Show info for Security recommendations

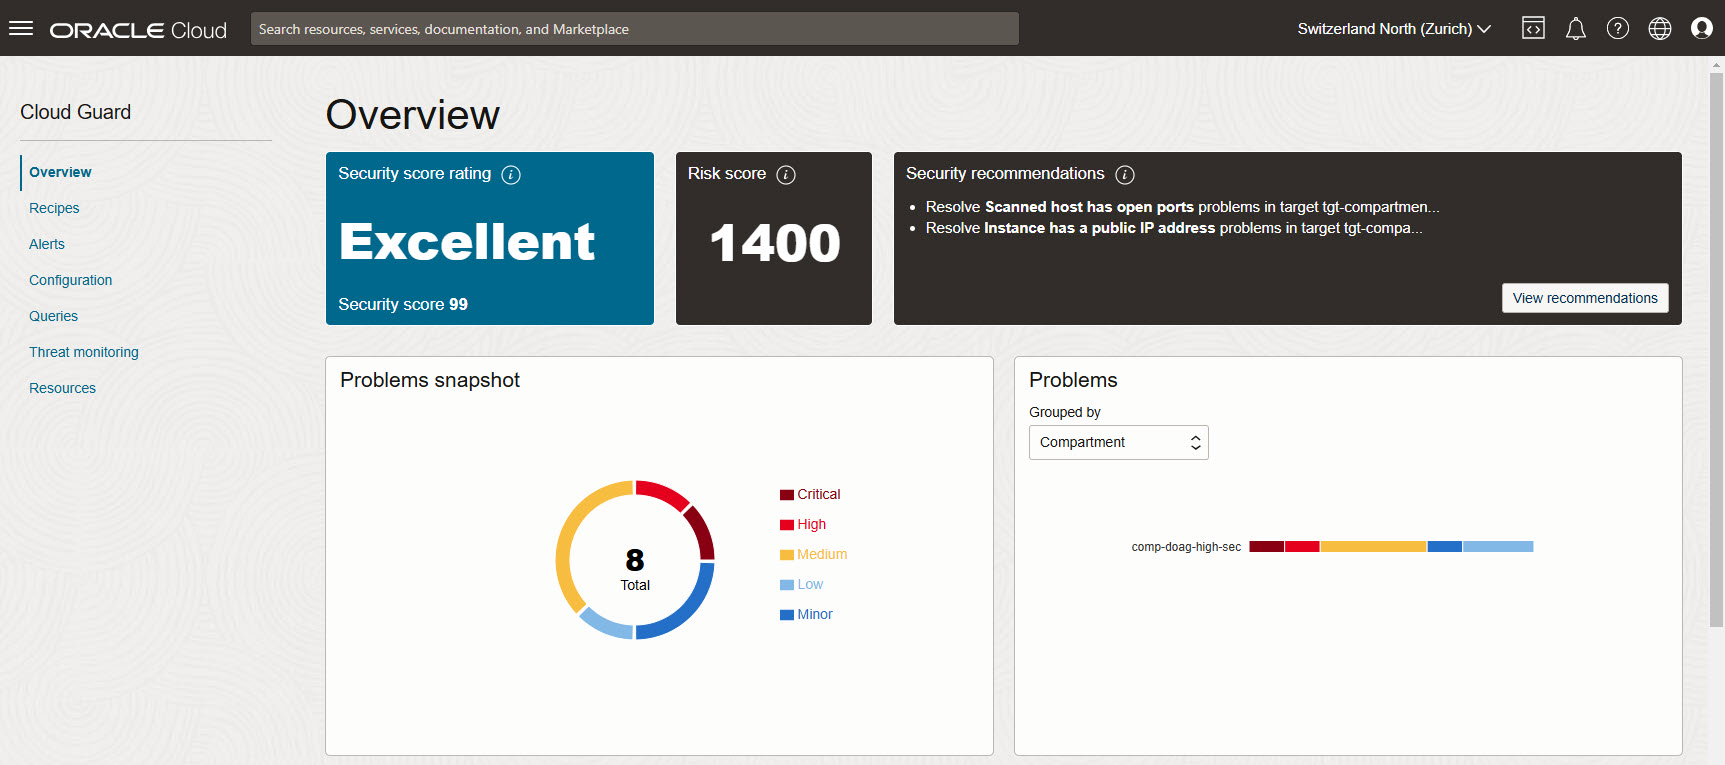(1125, 175)
